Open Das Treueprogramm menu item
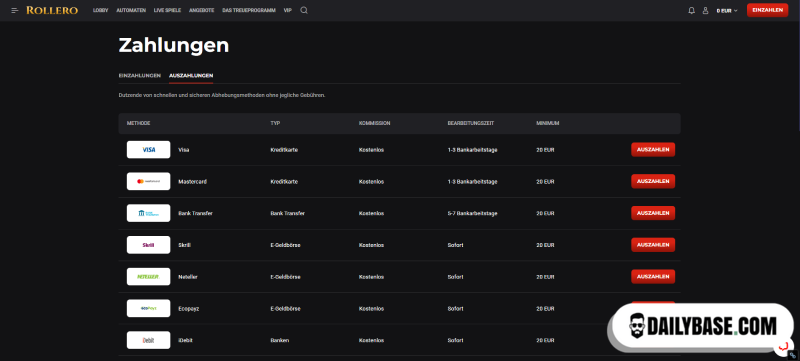The height and width of the screenshot is (361, 800). [249, 10]
